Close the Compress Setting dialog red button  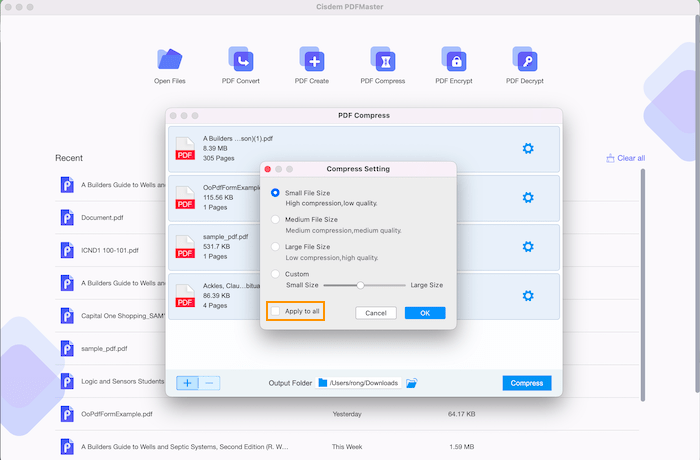pyautogui.click(x=268, y=169)
